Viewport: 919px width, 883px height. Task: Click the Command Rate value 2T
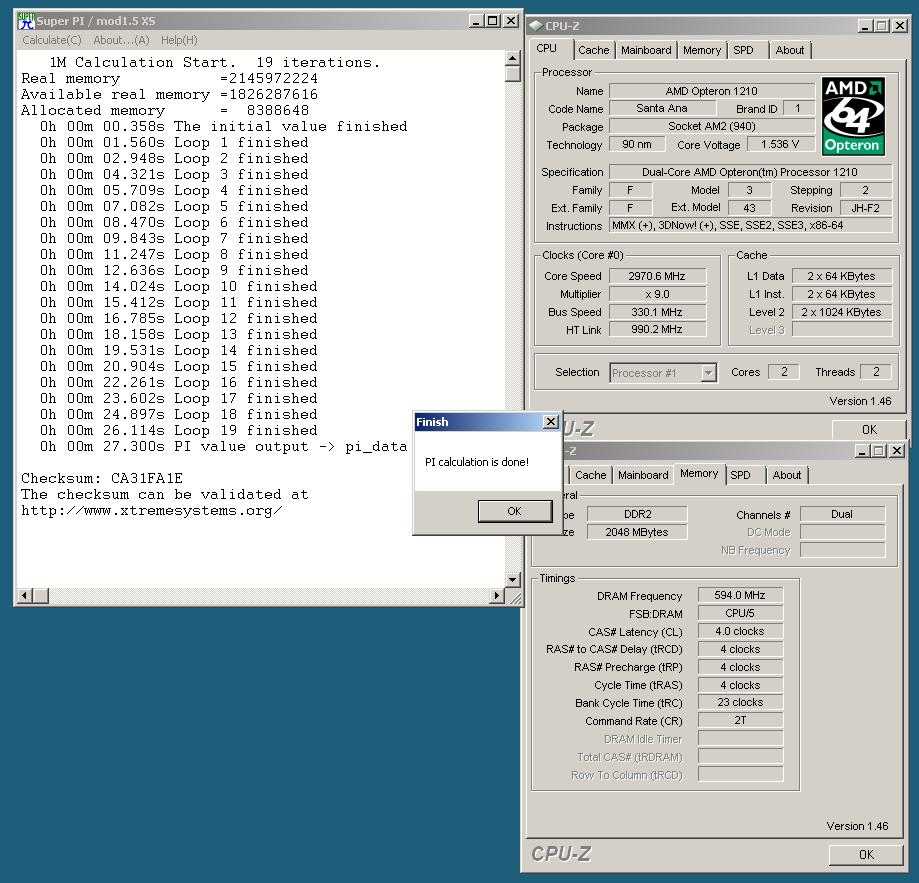[x=740, y=721]
